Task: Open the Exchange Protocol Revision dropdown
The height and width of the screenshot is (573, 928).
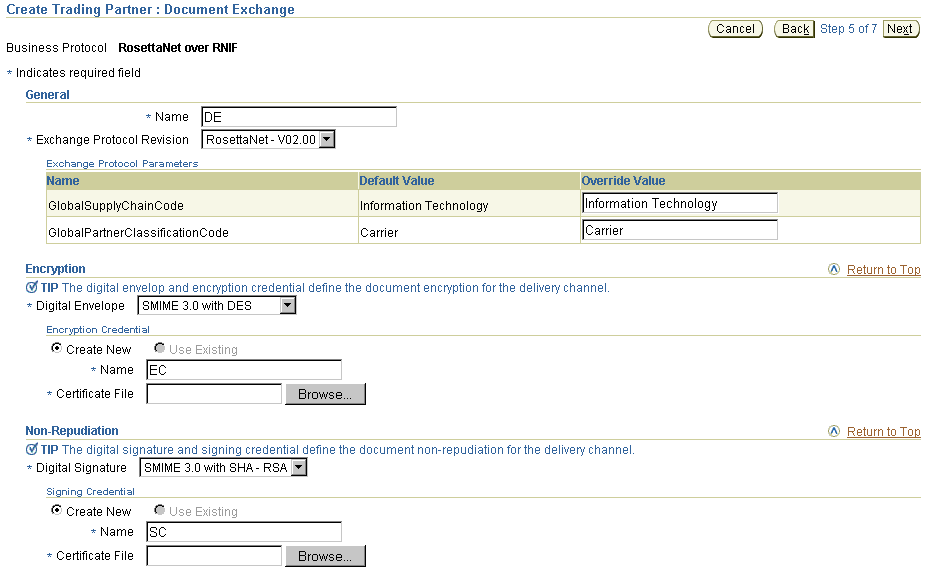Action: [268, 140]
